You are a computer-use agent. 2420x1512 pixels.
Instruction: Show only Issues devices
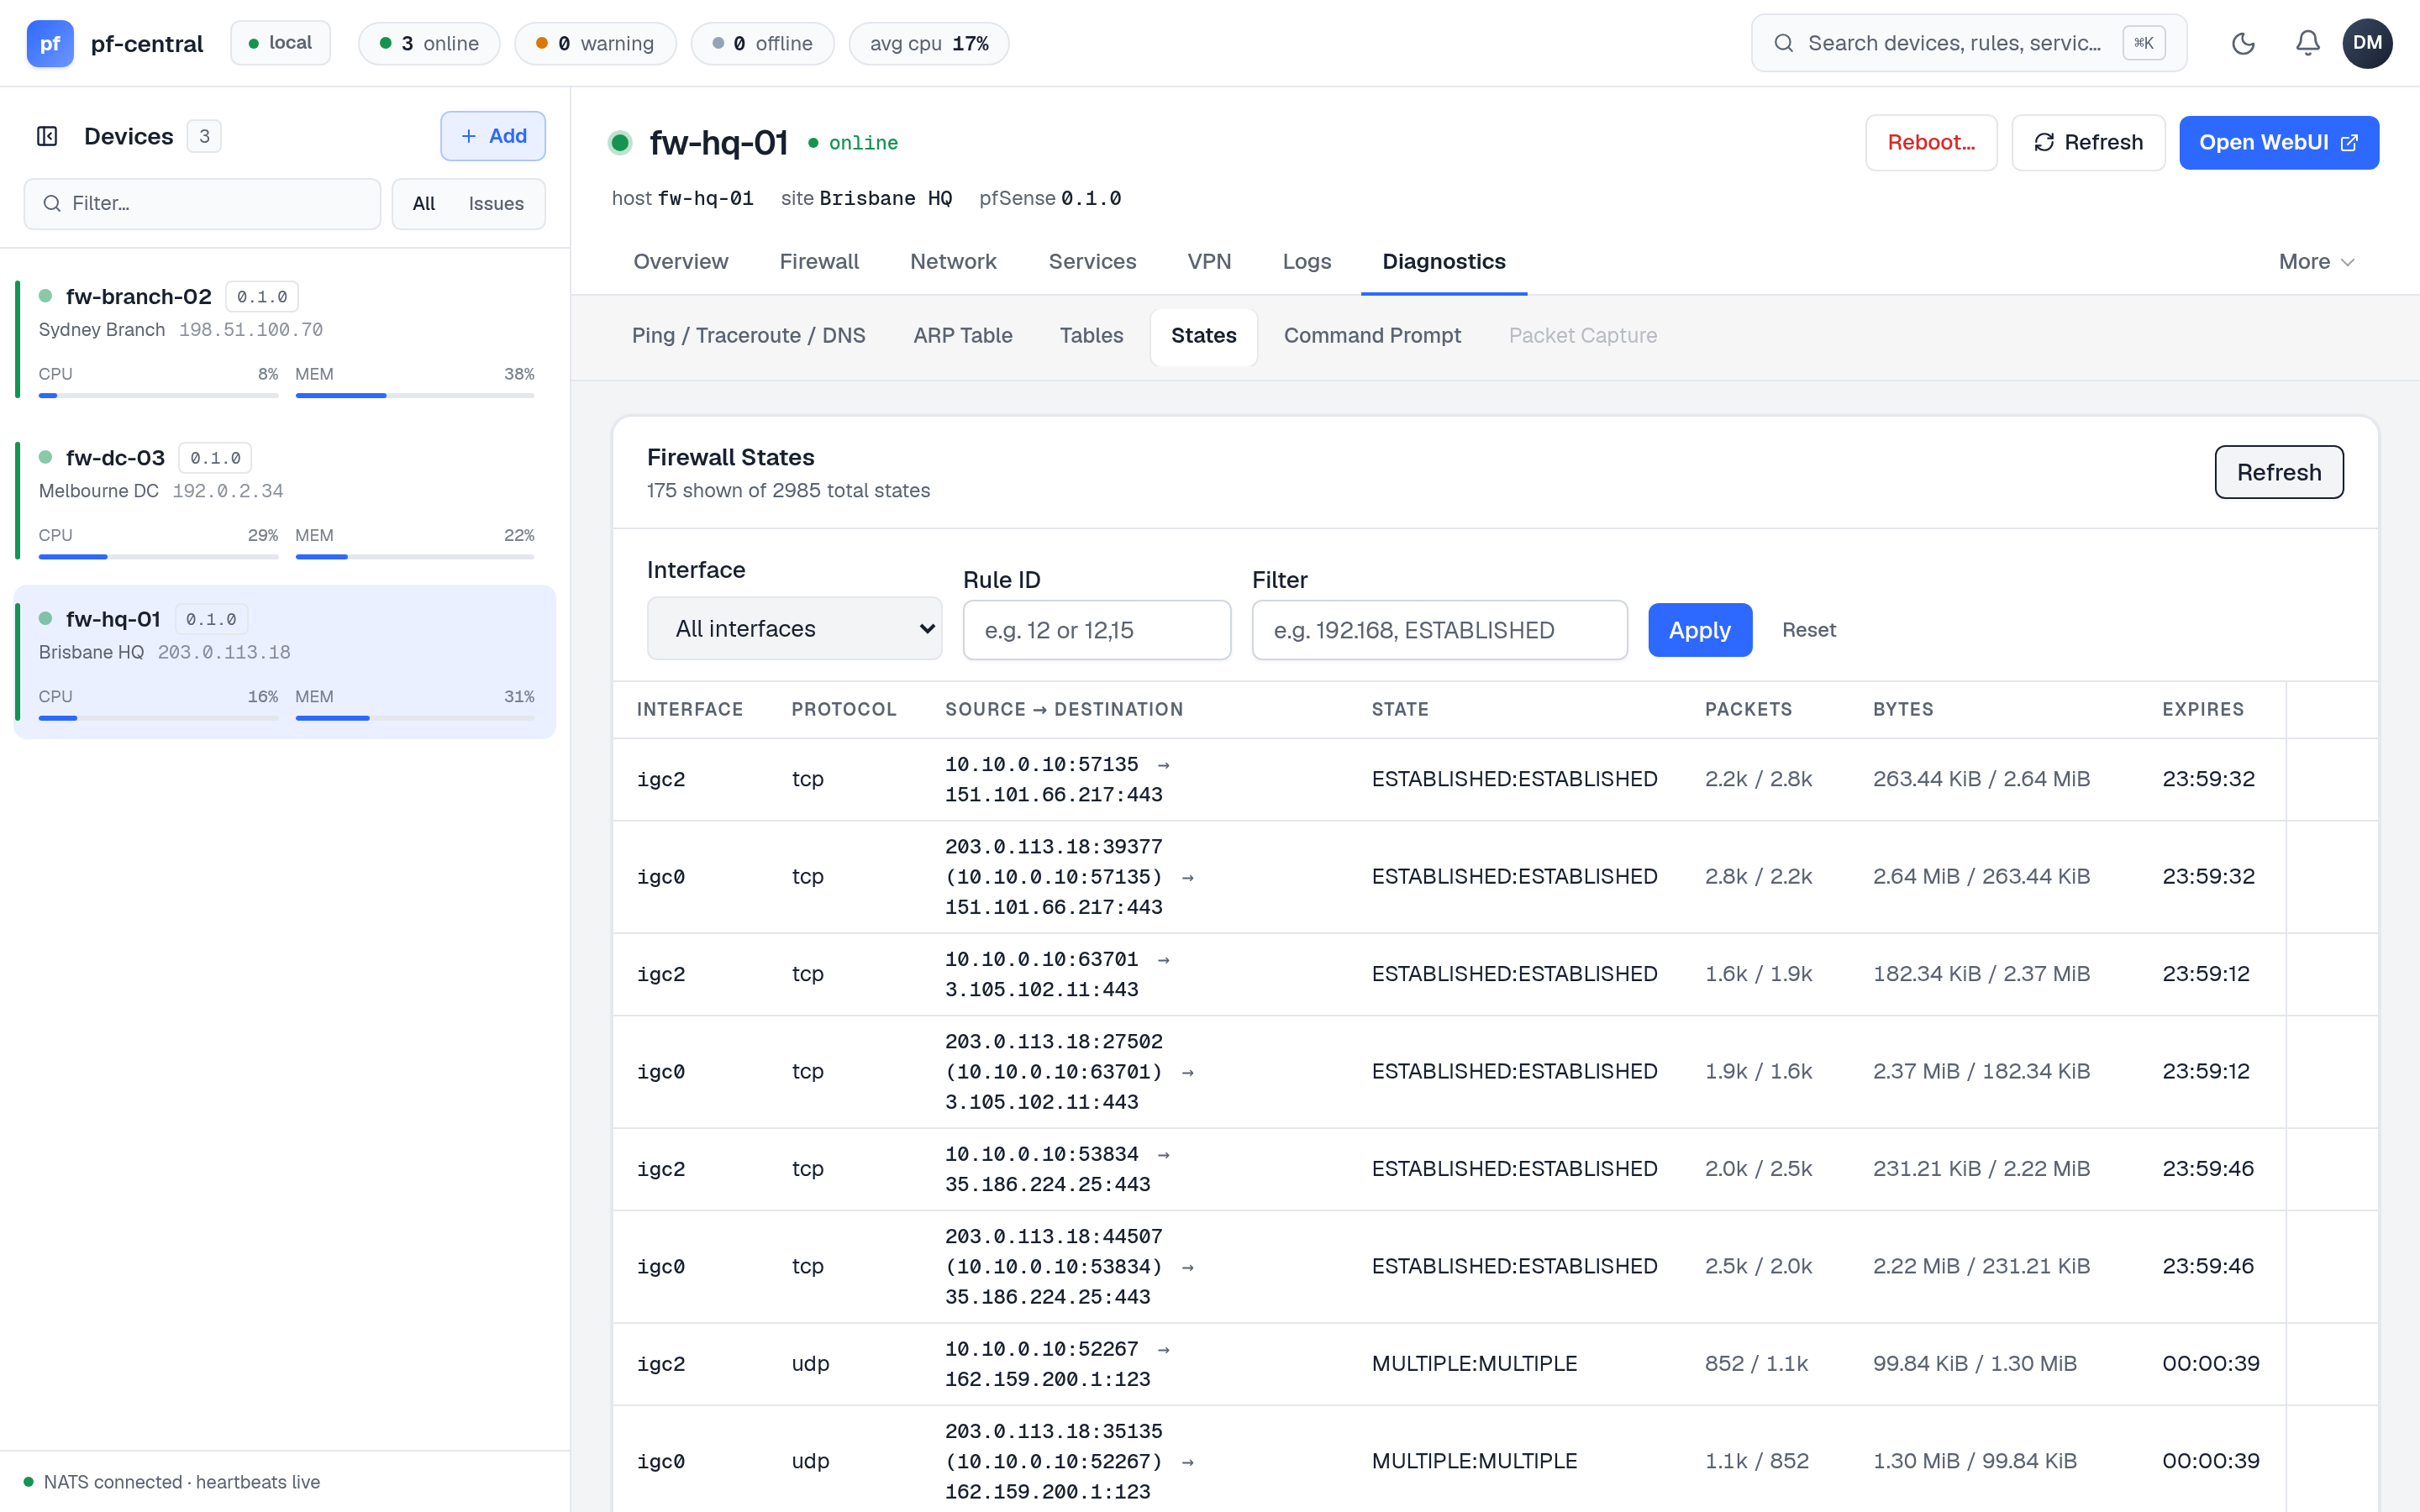tap(496, 204)
